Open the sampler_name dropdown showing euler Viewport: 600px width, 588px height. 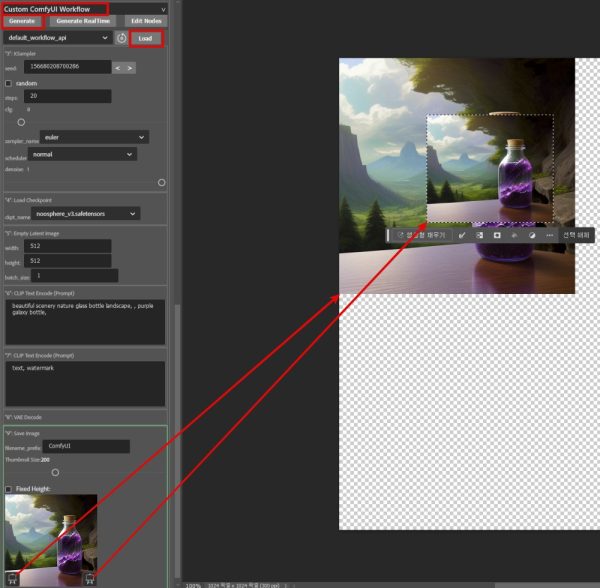(x=95, y=137)
